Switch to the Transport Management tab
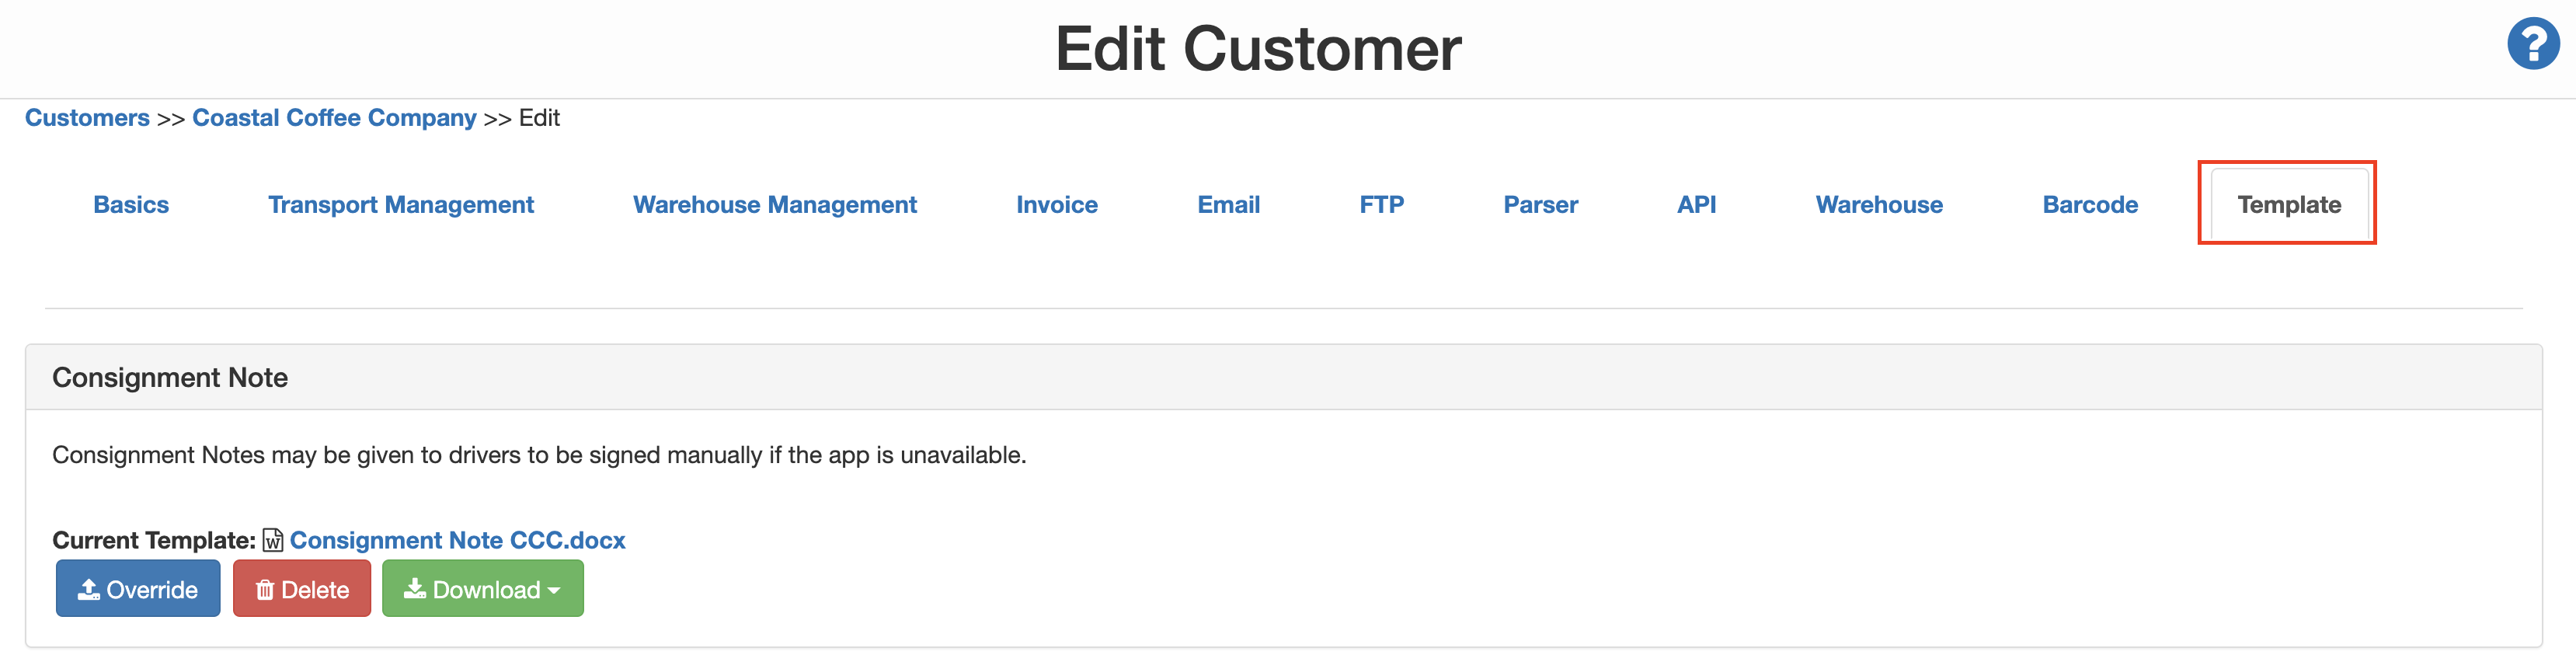This screenshot has height=662, width=2576. [401, 205]
